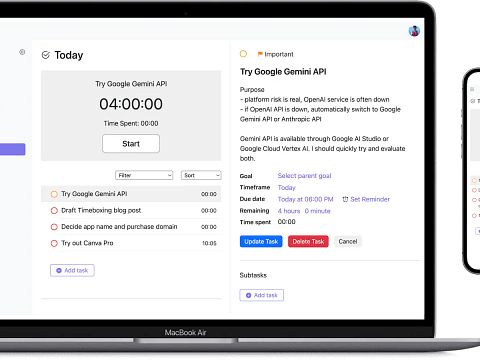Change Timeframe value Today
Viewport: 480px width, 360px height.
(287, 188)
